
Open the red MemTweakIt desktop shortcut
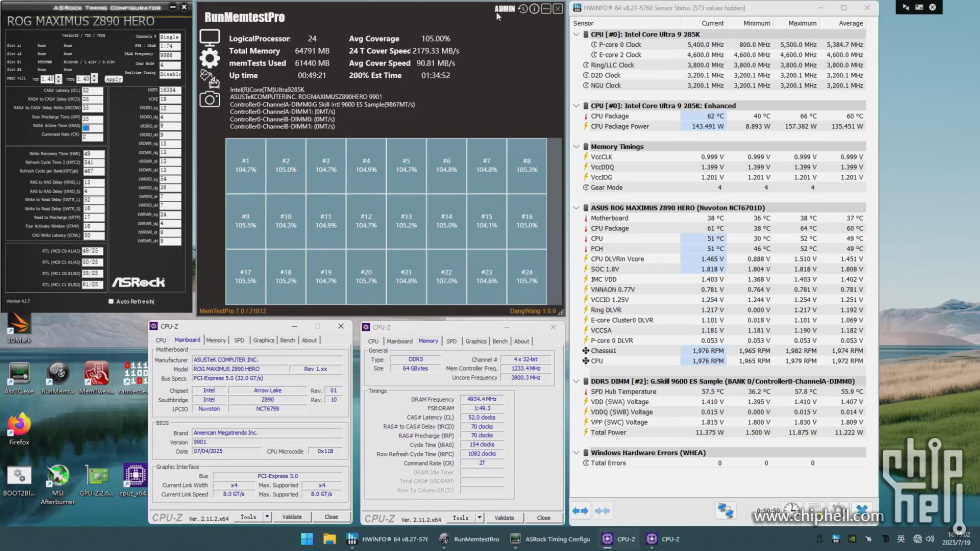[x=96, y=378]
